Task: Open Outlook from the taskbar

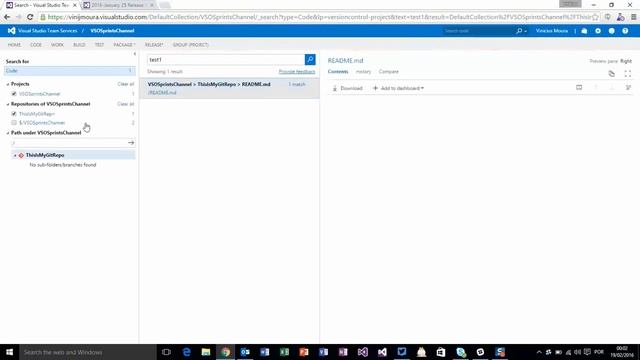Action: pyautogui.click(x=245, y=352)
